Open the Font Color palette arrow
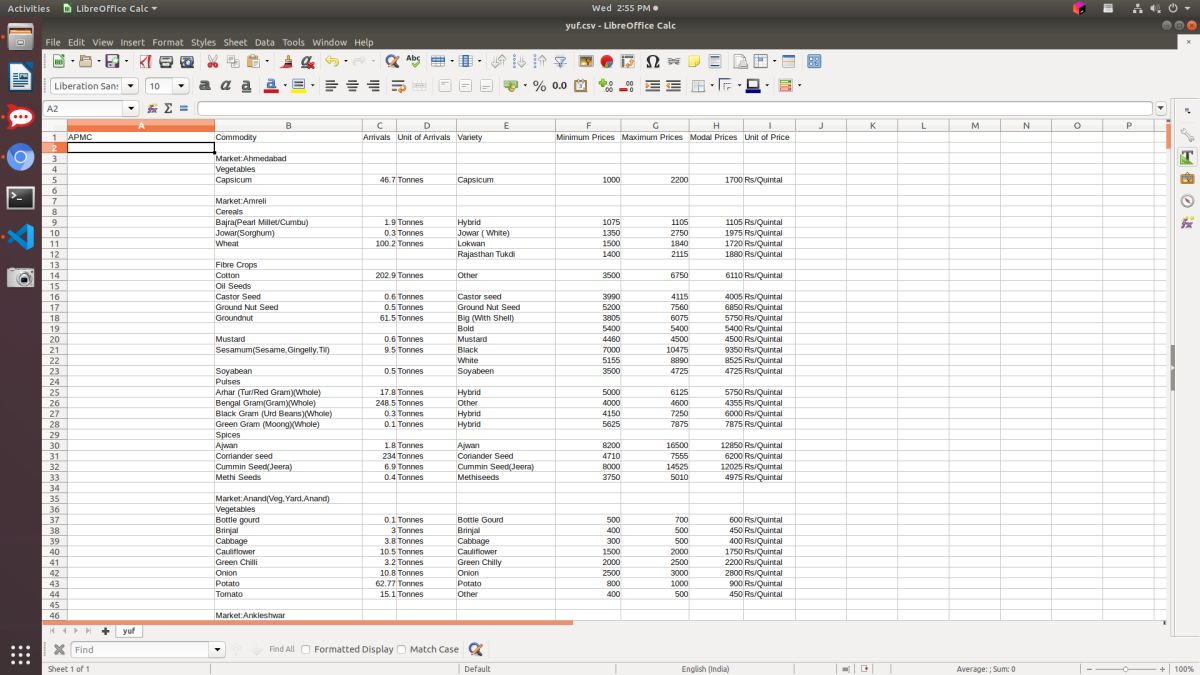The image size is (1200, 675). (x=286, y=86)
